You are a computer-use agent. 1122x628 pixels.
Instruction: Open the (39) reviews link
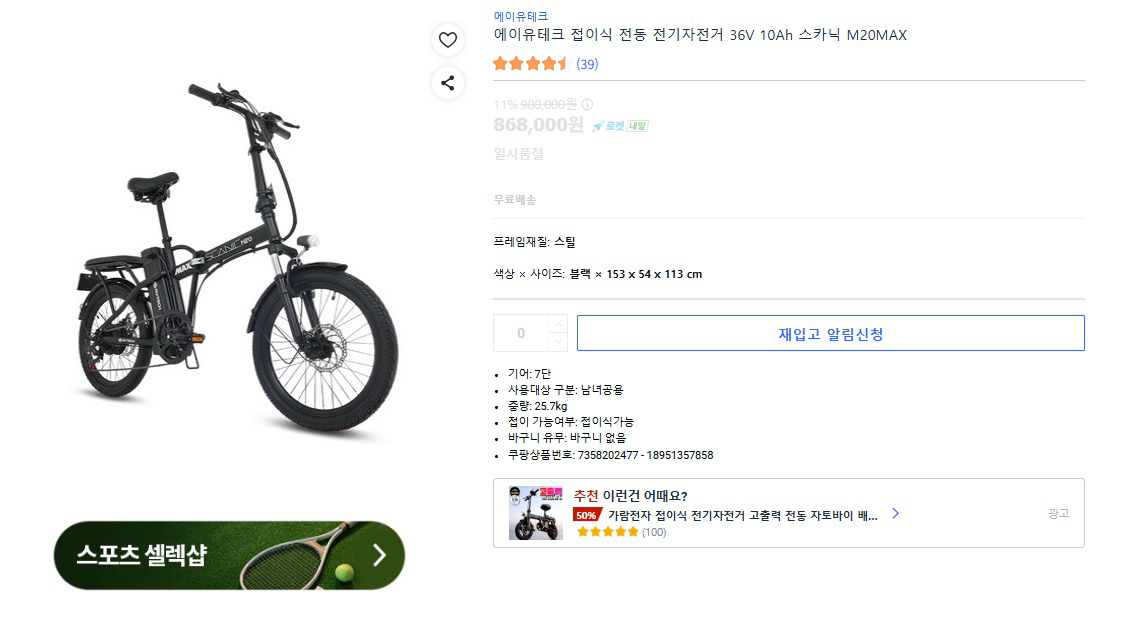(588, 63)
